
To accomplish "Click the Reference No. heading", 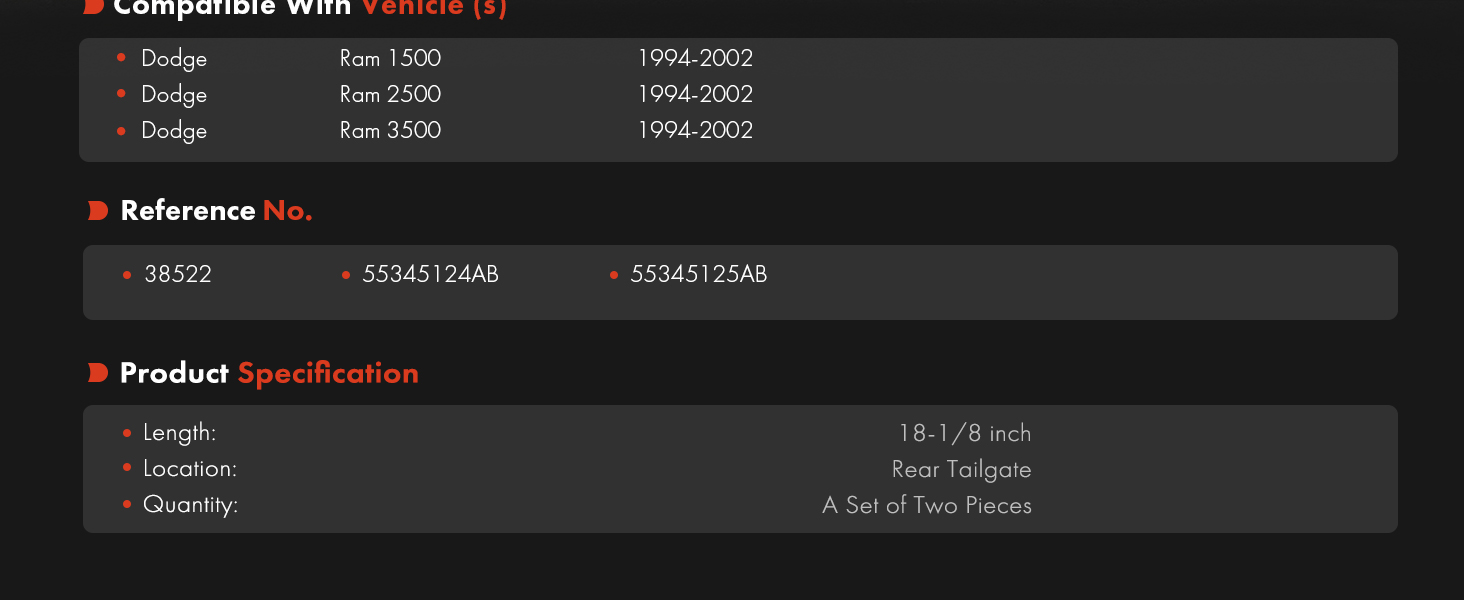I will point(216,211).
